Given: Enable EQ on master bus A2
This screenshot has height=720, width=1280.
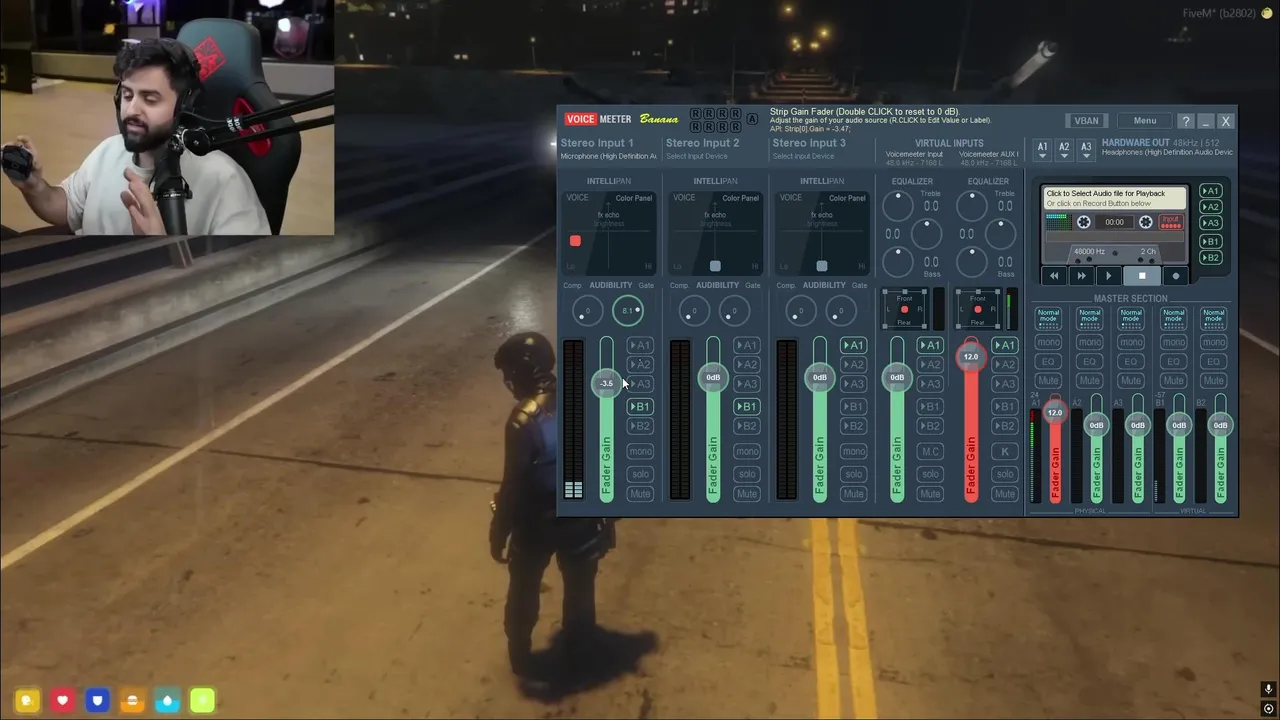Looking at the screenshot, I should (x=1090, y=361).
